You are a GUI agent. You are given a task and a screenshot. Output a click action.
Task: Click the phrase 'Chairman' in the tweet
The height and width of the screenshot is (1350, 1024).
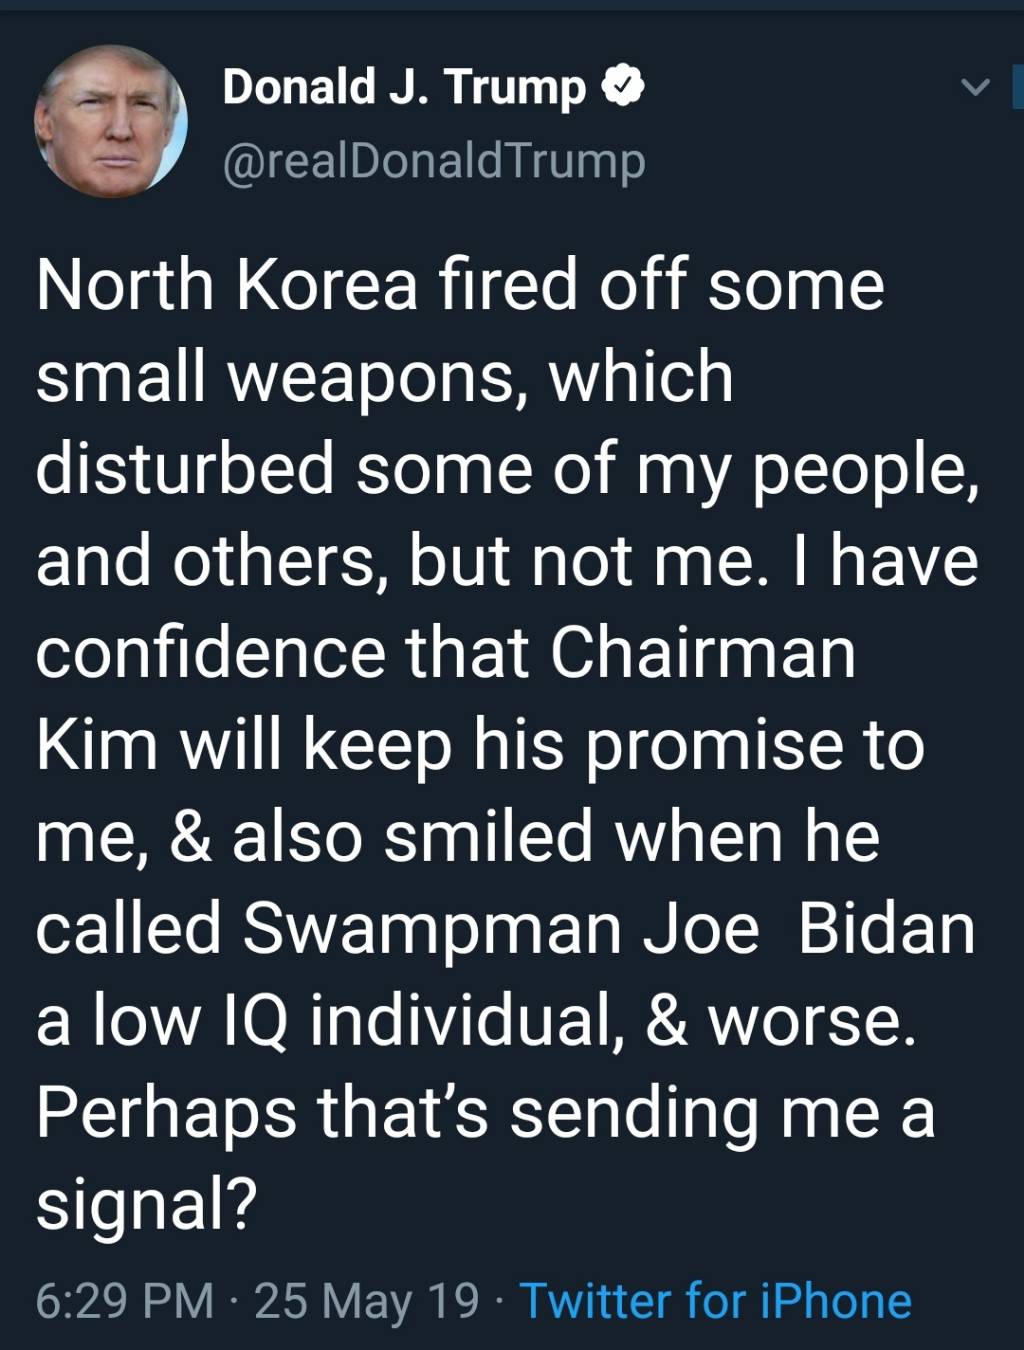coord(703,653)
